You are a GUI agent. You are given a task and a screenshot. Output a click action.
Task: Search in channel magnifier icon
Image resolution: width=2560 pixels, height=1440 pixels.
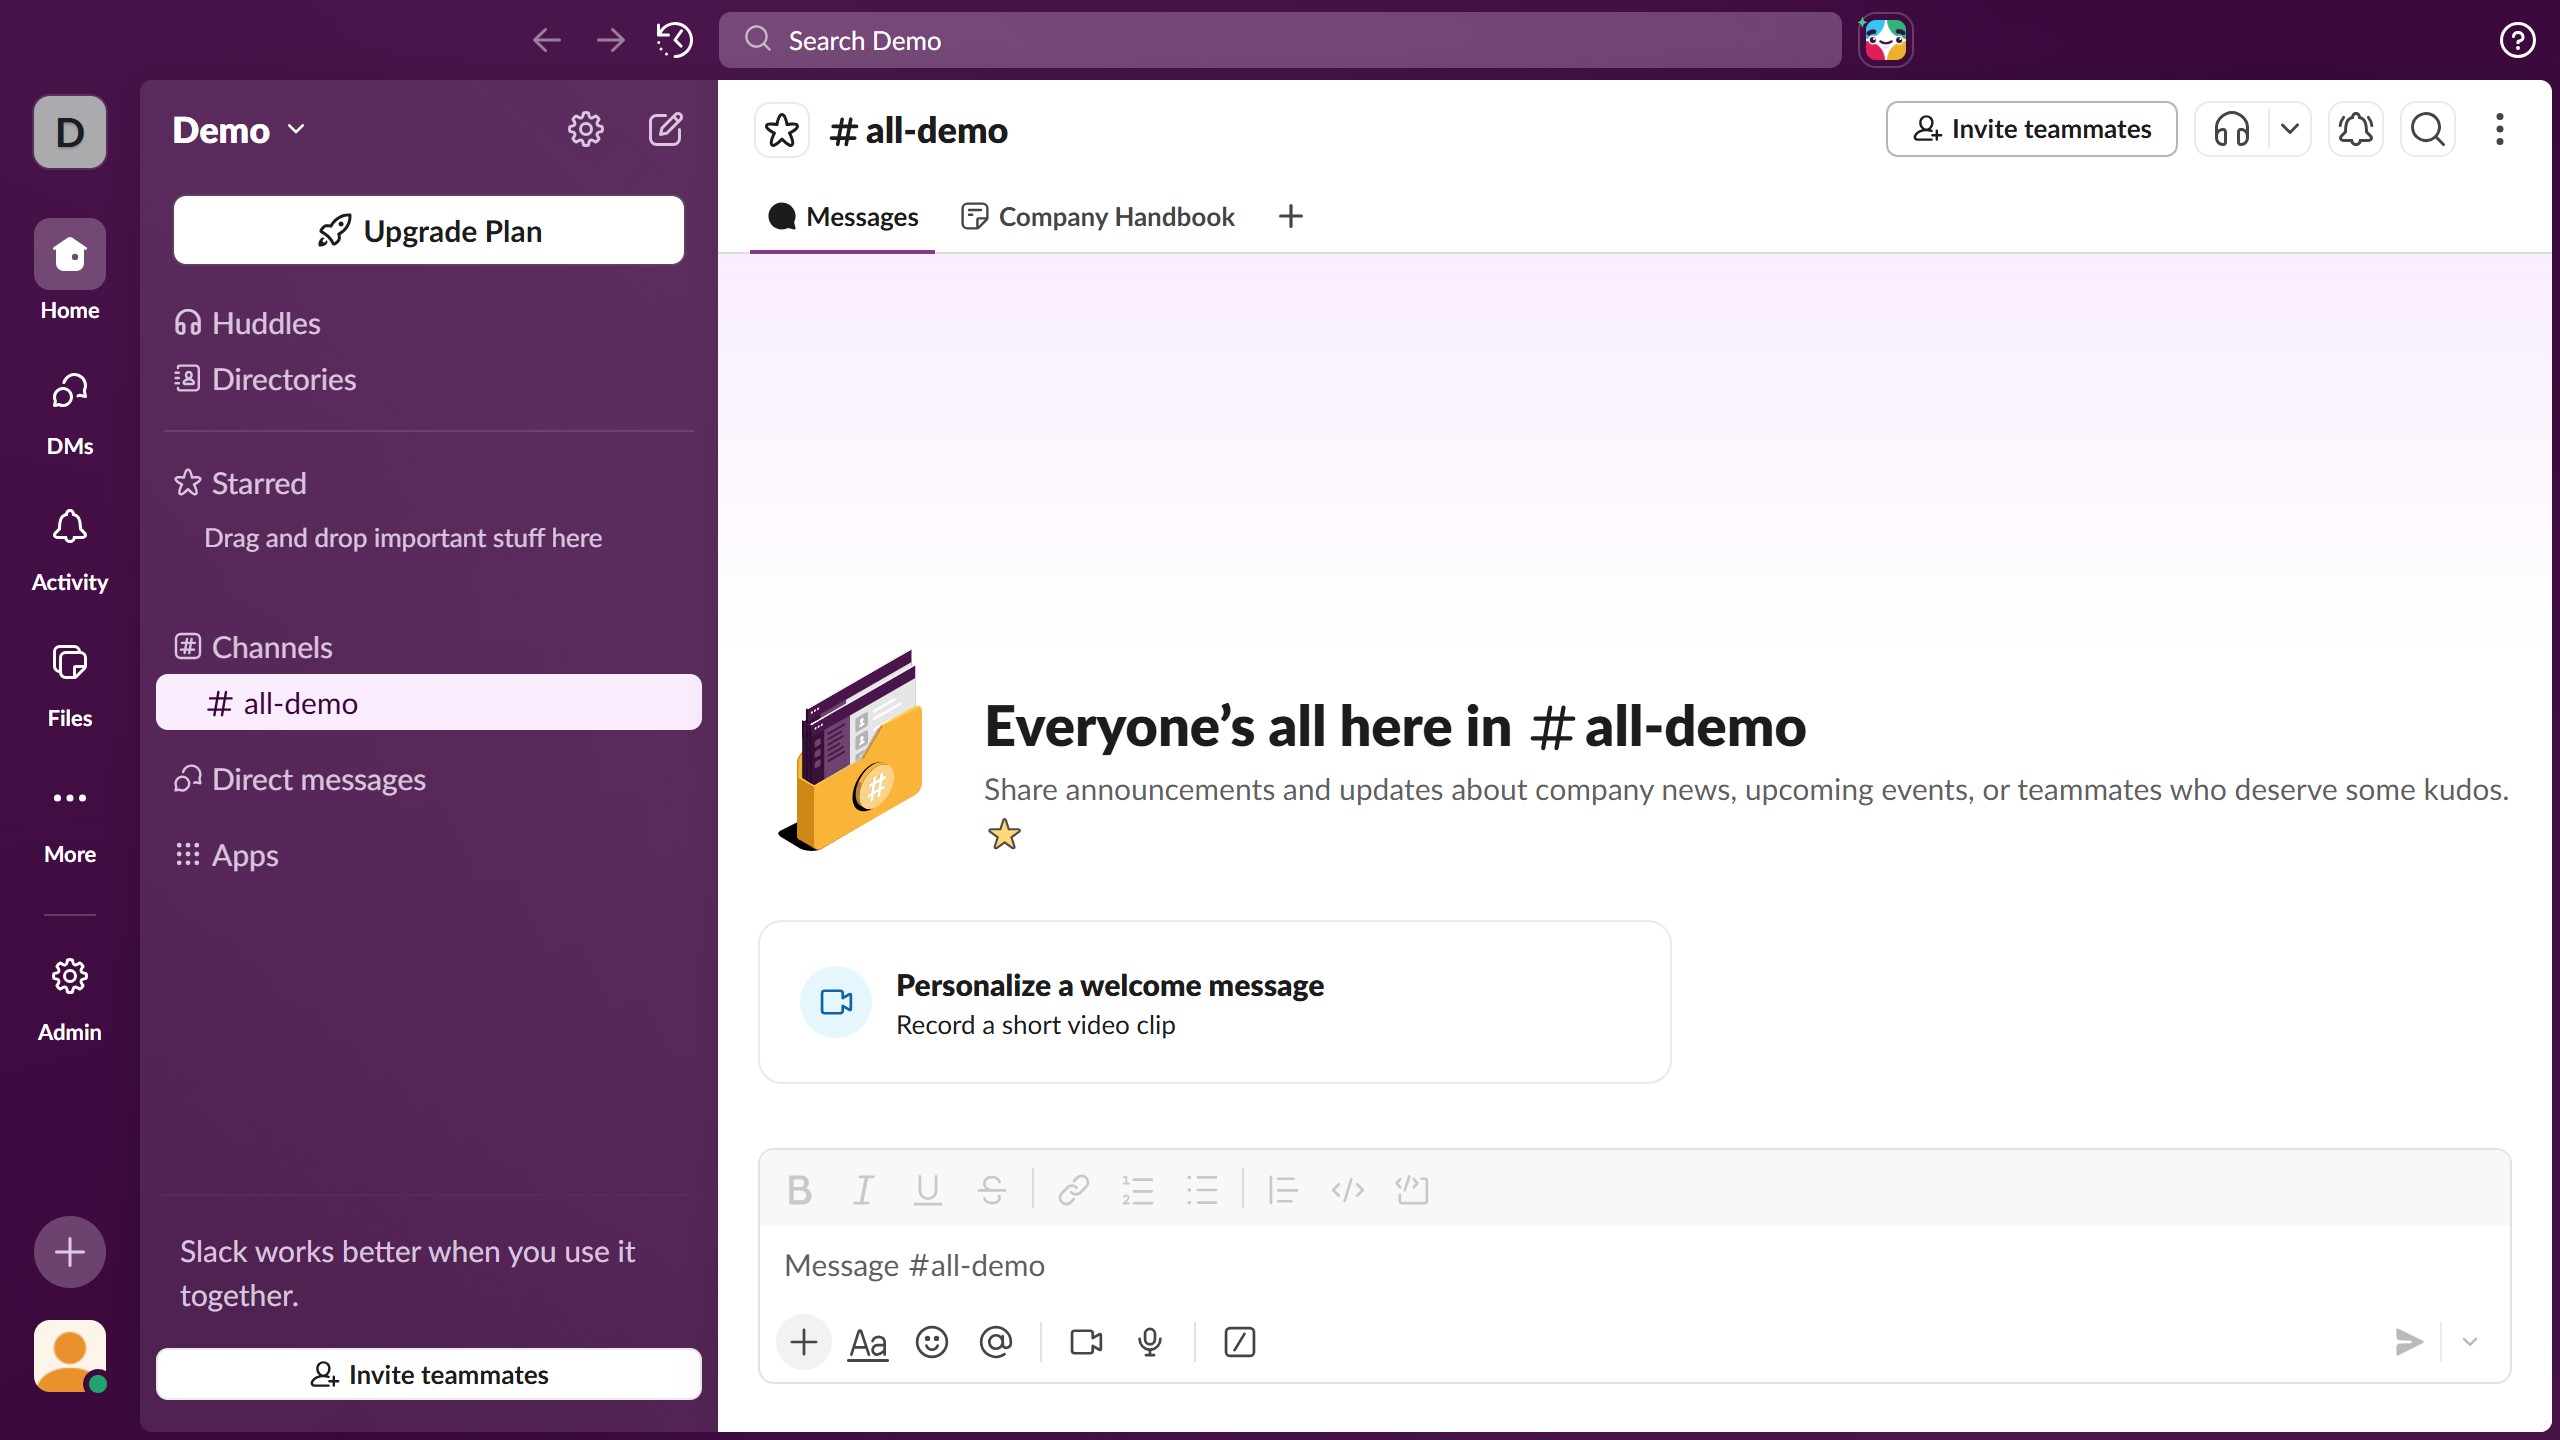click(2428, 129)
